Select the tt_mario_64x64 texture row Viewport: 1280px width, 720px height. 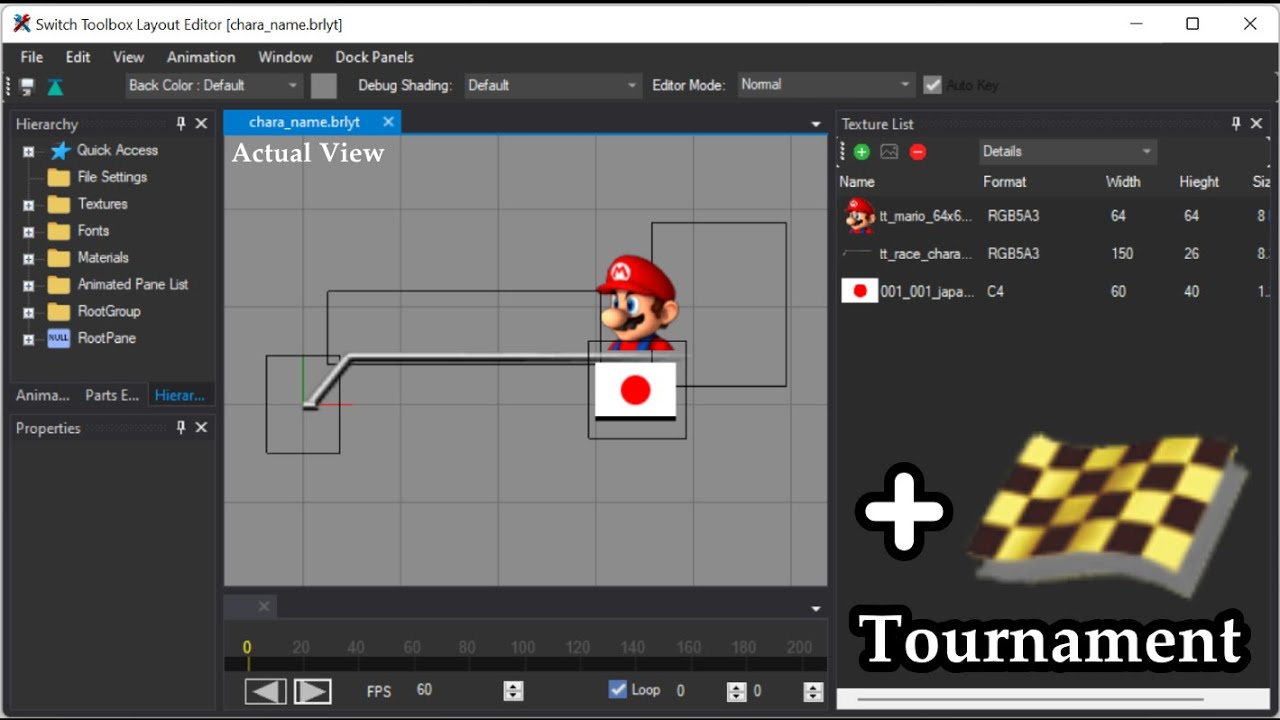tap(1054, 216)
